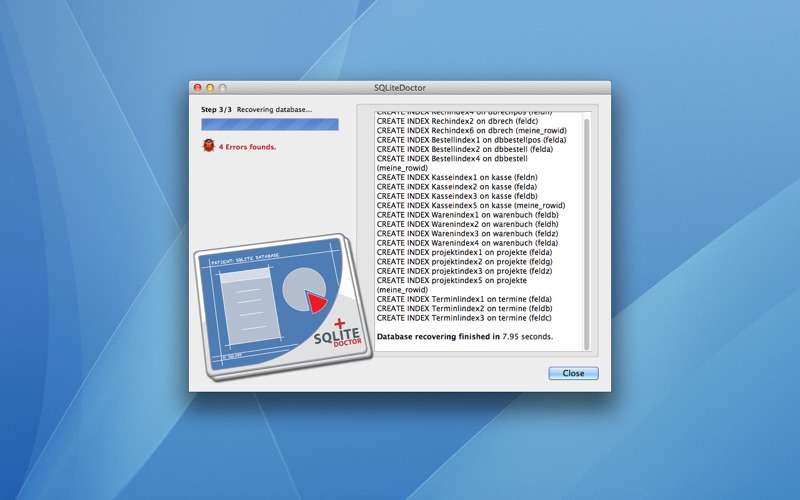800x500 pixels.
Task: Click log line "Kasseindex3 on kasse (feldb)"
Action: point(457,196)
